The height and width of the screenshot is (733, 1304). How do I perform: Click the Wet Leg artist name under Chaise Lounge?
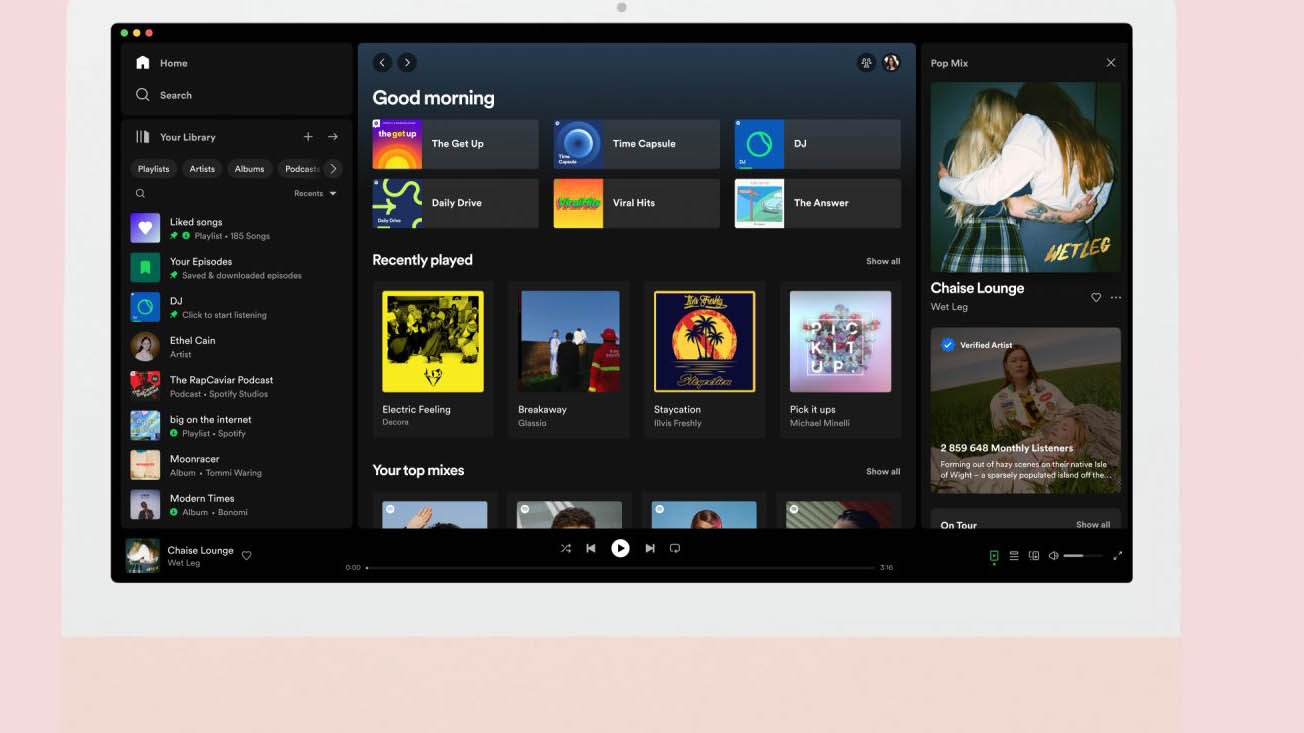[x=949, y=307]
